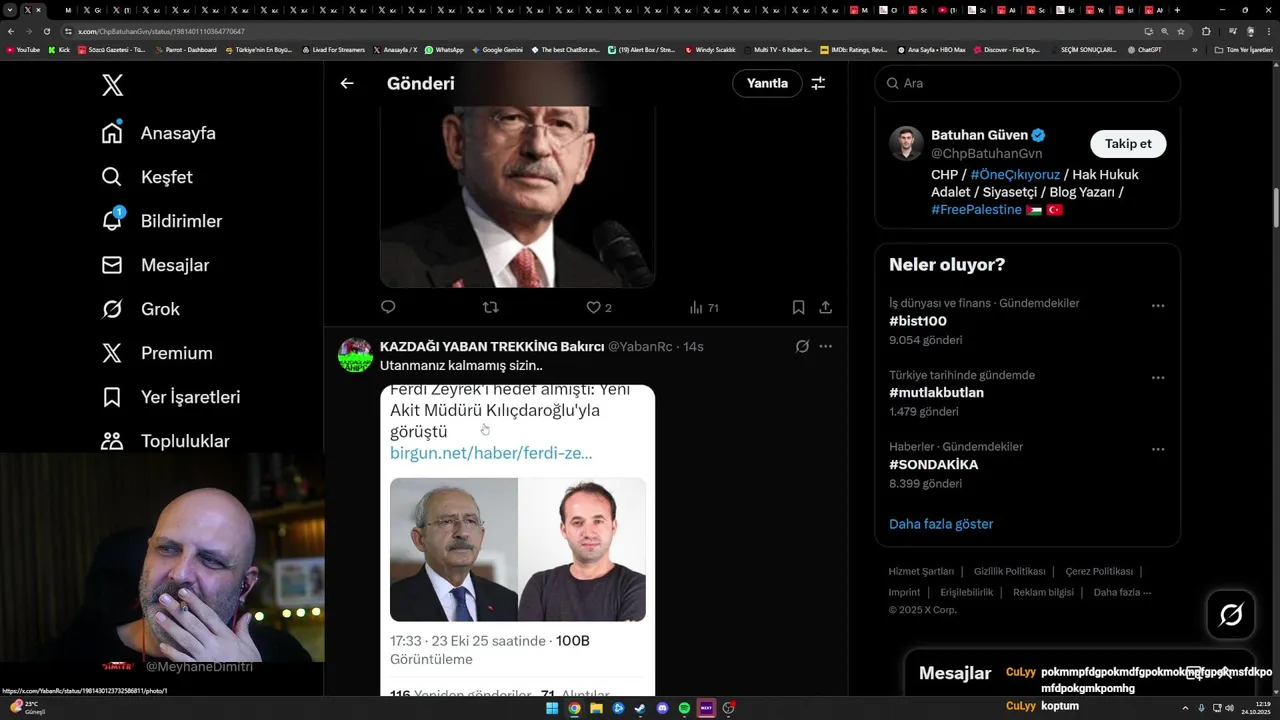Expand Daha fazla footer links
This screenshot has width=1280, height=720.
[x=1122, y=592]
